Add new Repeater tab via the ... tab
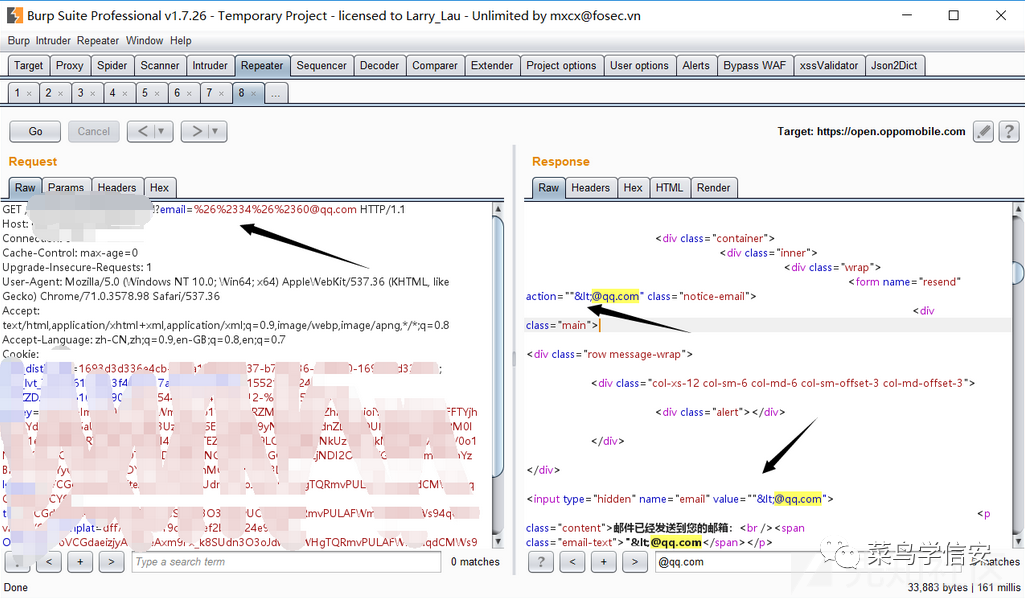The width and height of the screenshot is (1025, 599). pyautogui.click(x=276, y=94)
